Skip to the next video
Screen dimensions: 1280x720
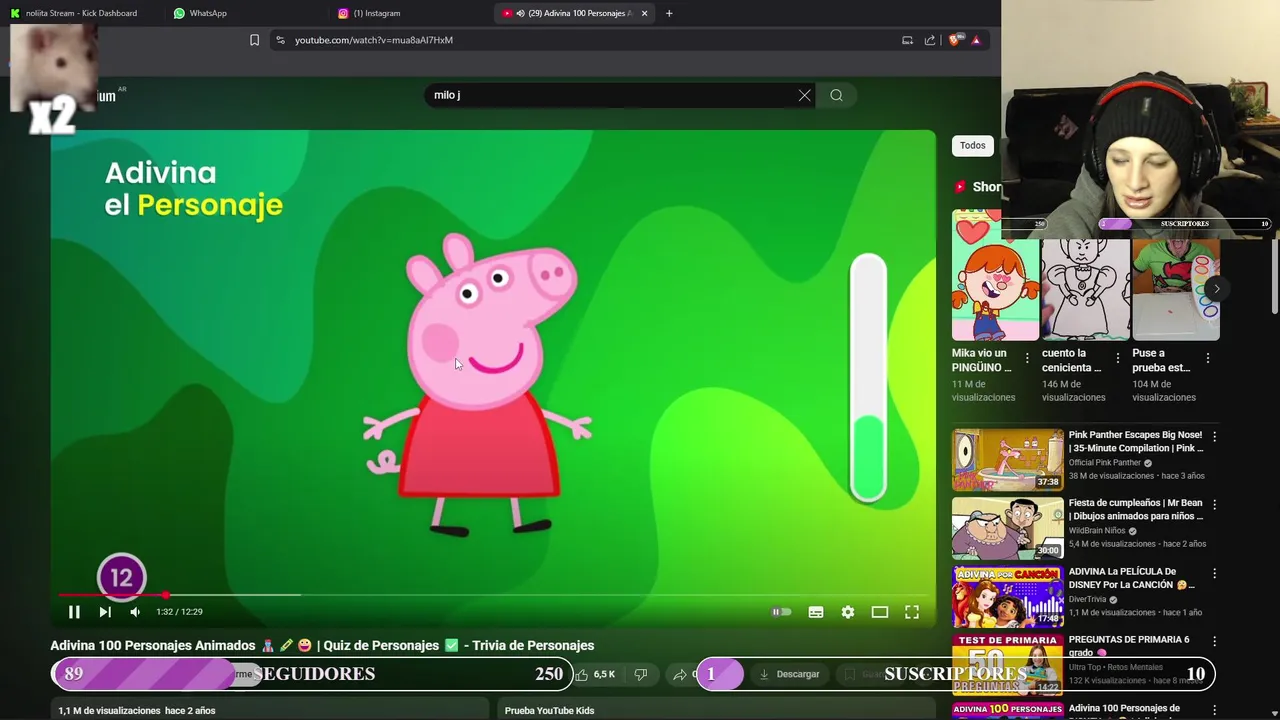pyautogui.click(x=105, y=612)
